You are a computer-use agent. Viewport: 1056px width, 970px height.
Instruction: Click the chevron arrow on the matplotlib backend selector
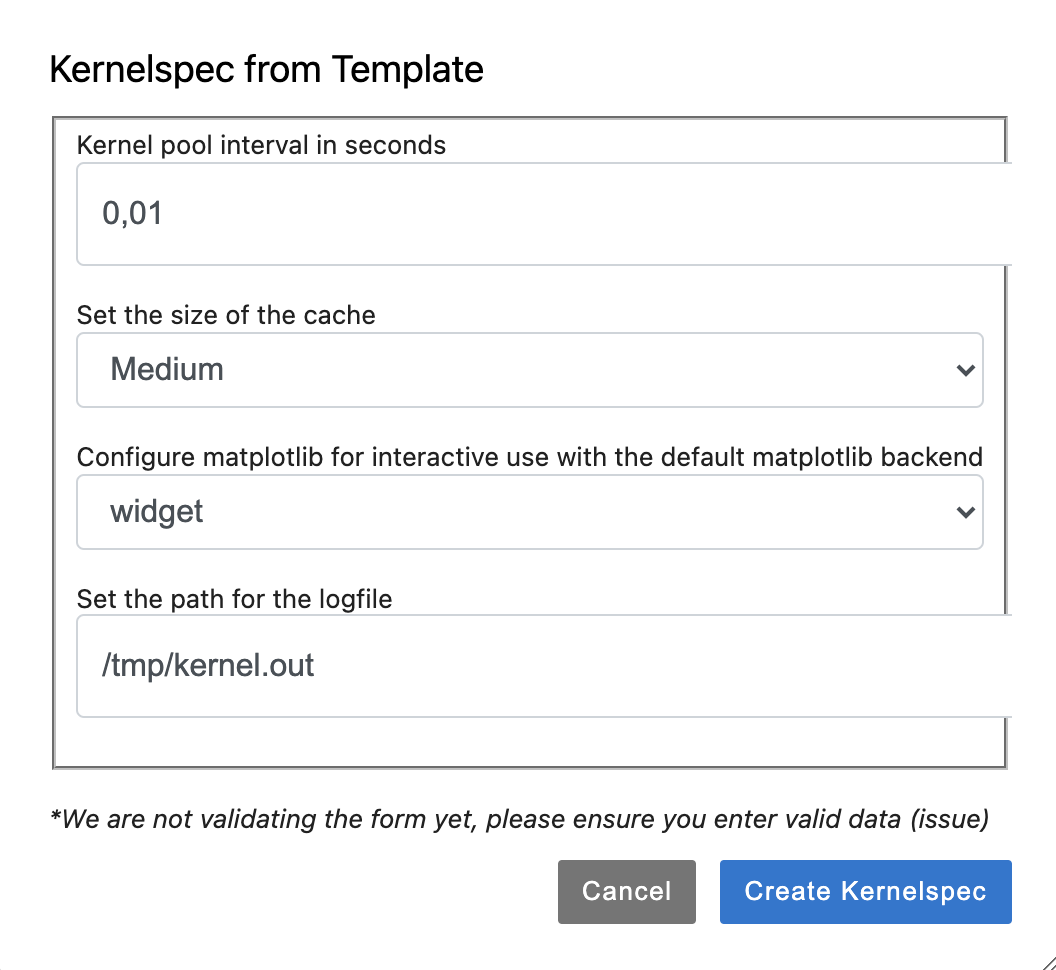[966, 512]
